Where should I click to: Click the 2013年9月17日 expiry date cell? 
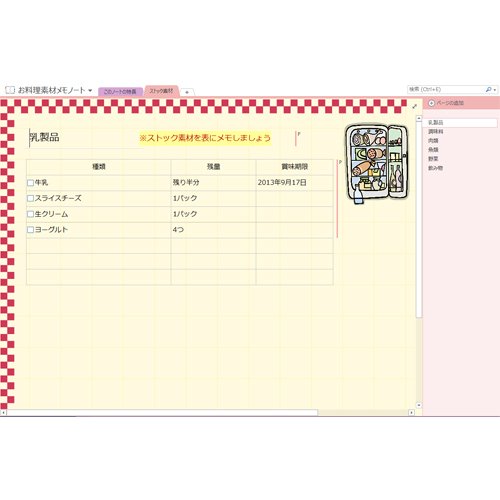tap(295, 183)
